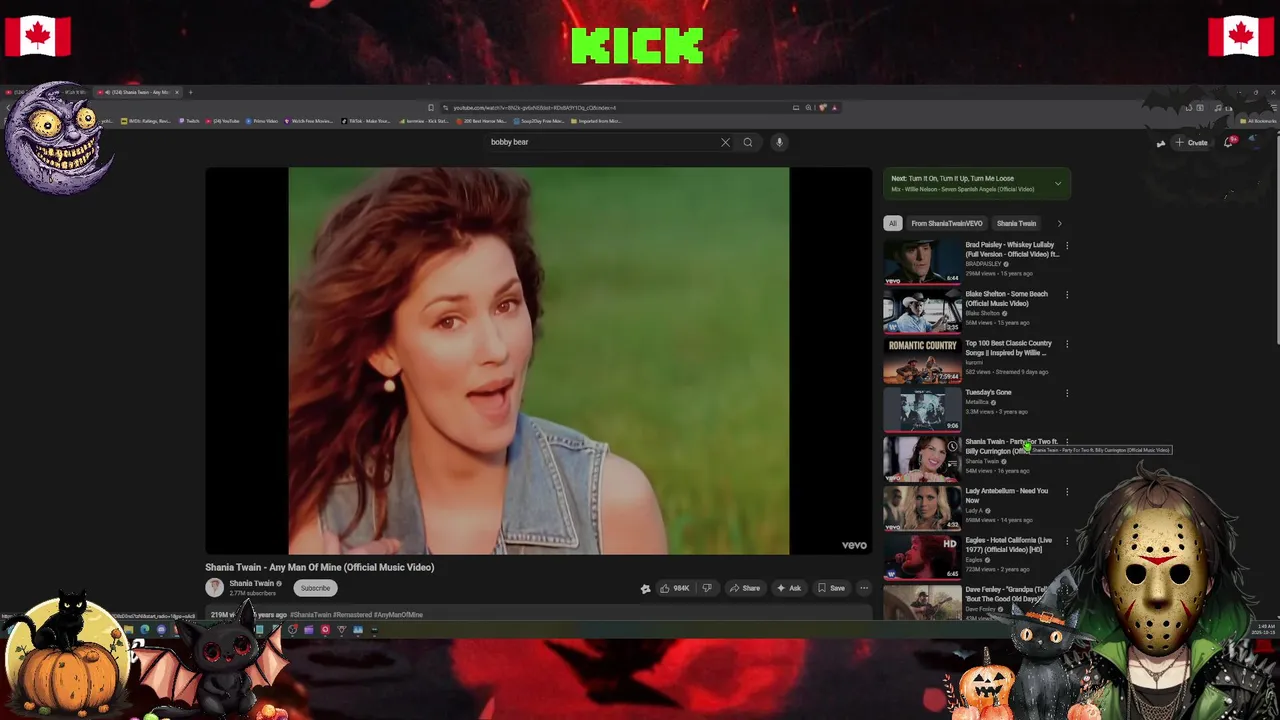Open Dave Fenley Grandpa video thumbnail
Screen dimensions: 1280x720
point(922,603)
